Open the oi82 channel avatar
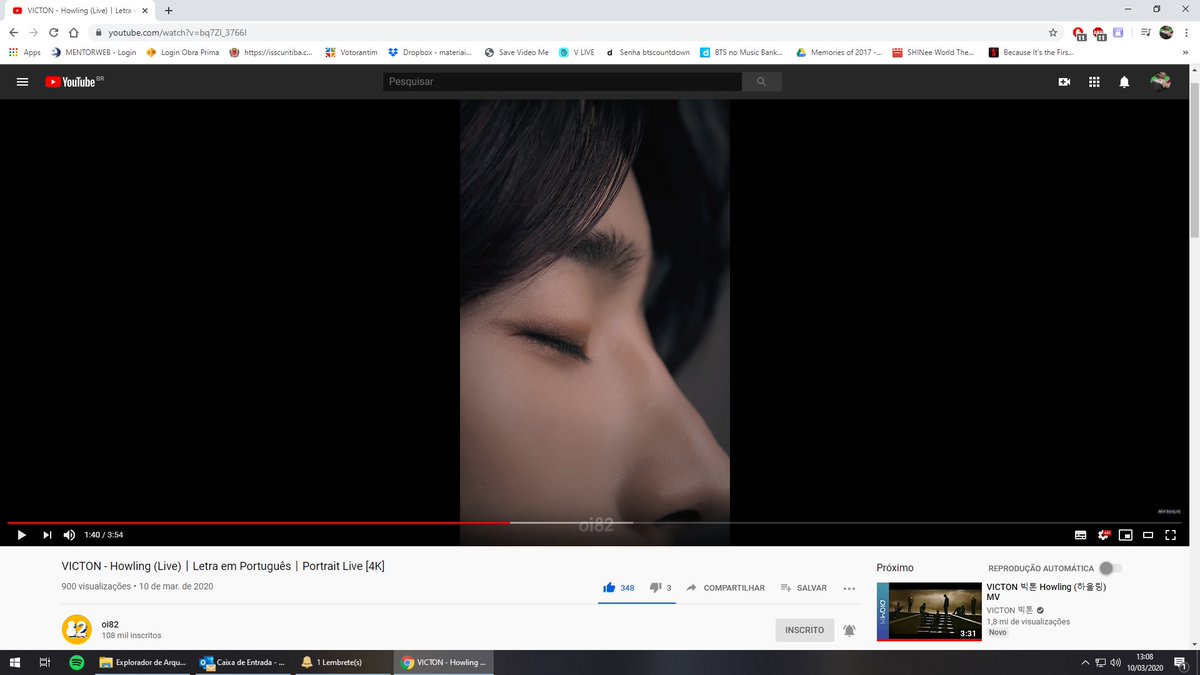Image resolution: width=1200 pixels, height=675 pixels. [77, 629]
